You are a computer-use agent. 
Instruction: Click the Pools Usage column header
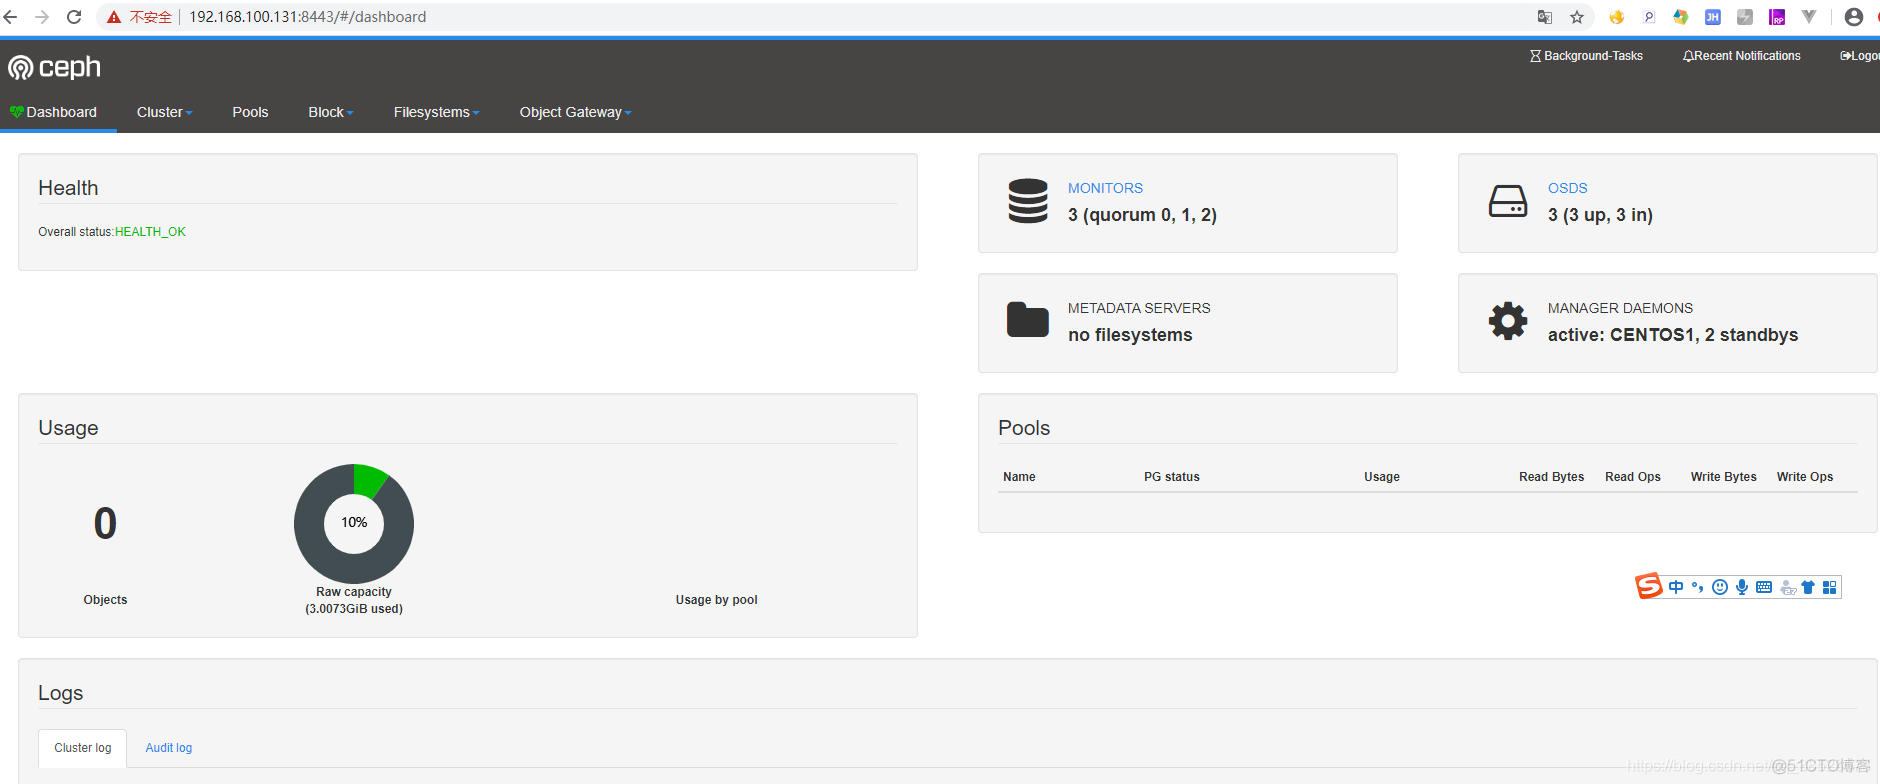coord(1382,477)
